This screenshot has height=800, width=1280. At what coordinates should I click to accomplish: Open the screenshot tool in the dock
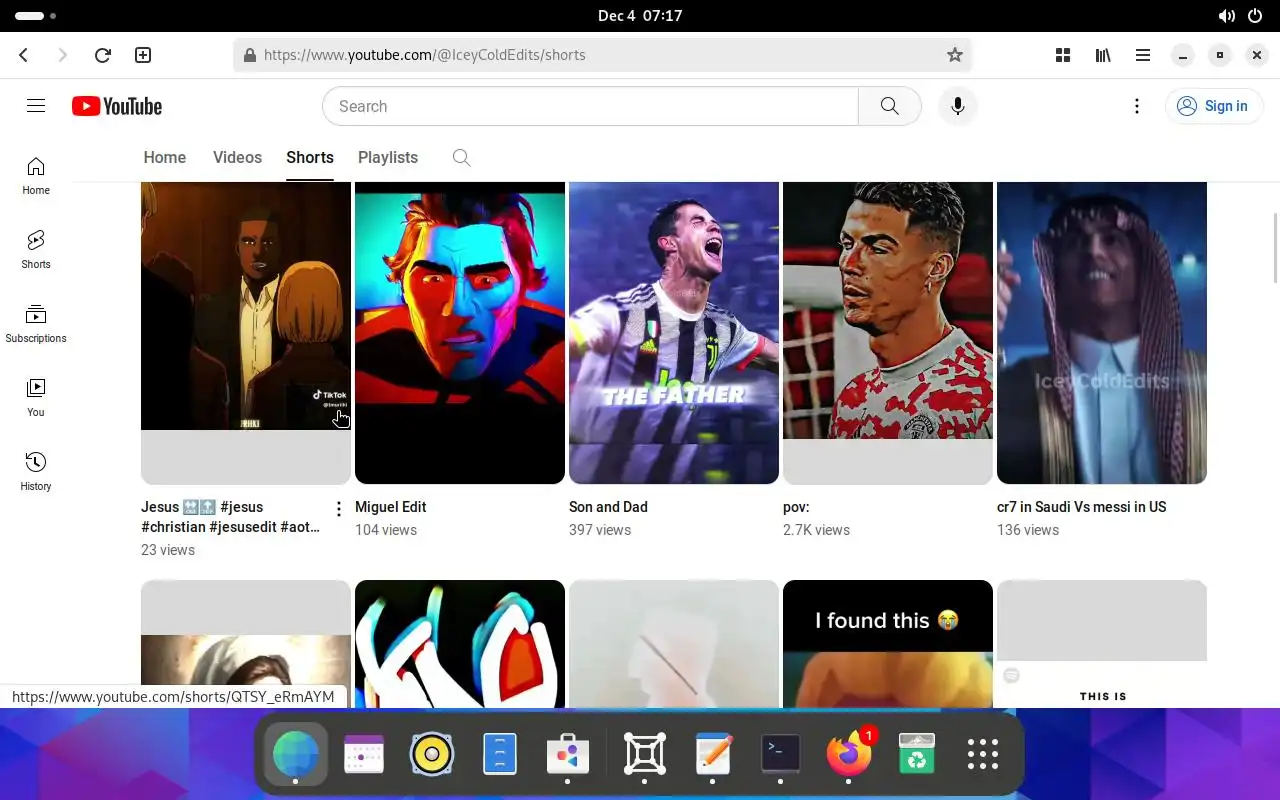coord(645,754)
